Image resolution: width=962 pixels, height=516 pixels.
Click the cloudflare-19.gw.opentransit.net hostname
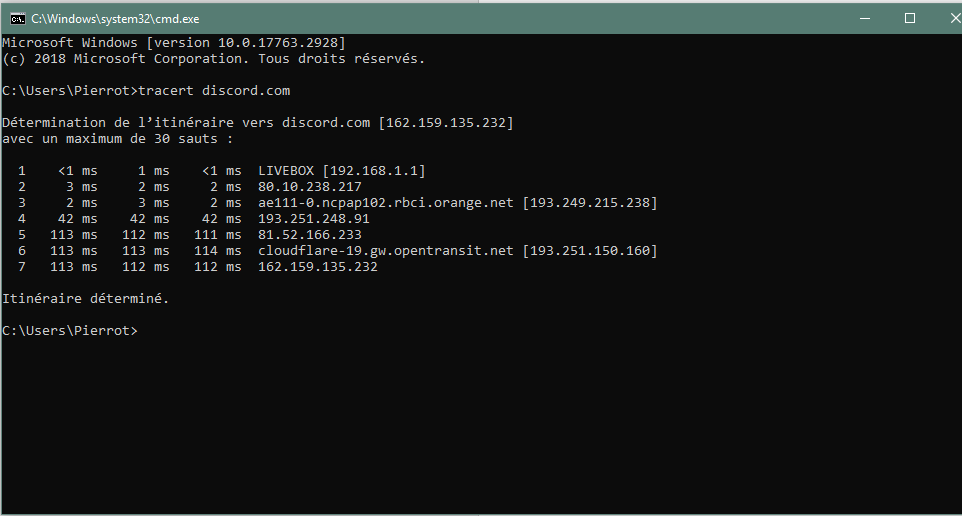tap(386, 251)
